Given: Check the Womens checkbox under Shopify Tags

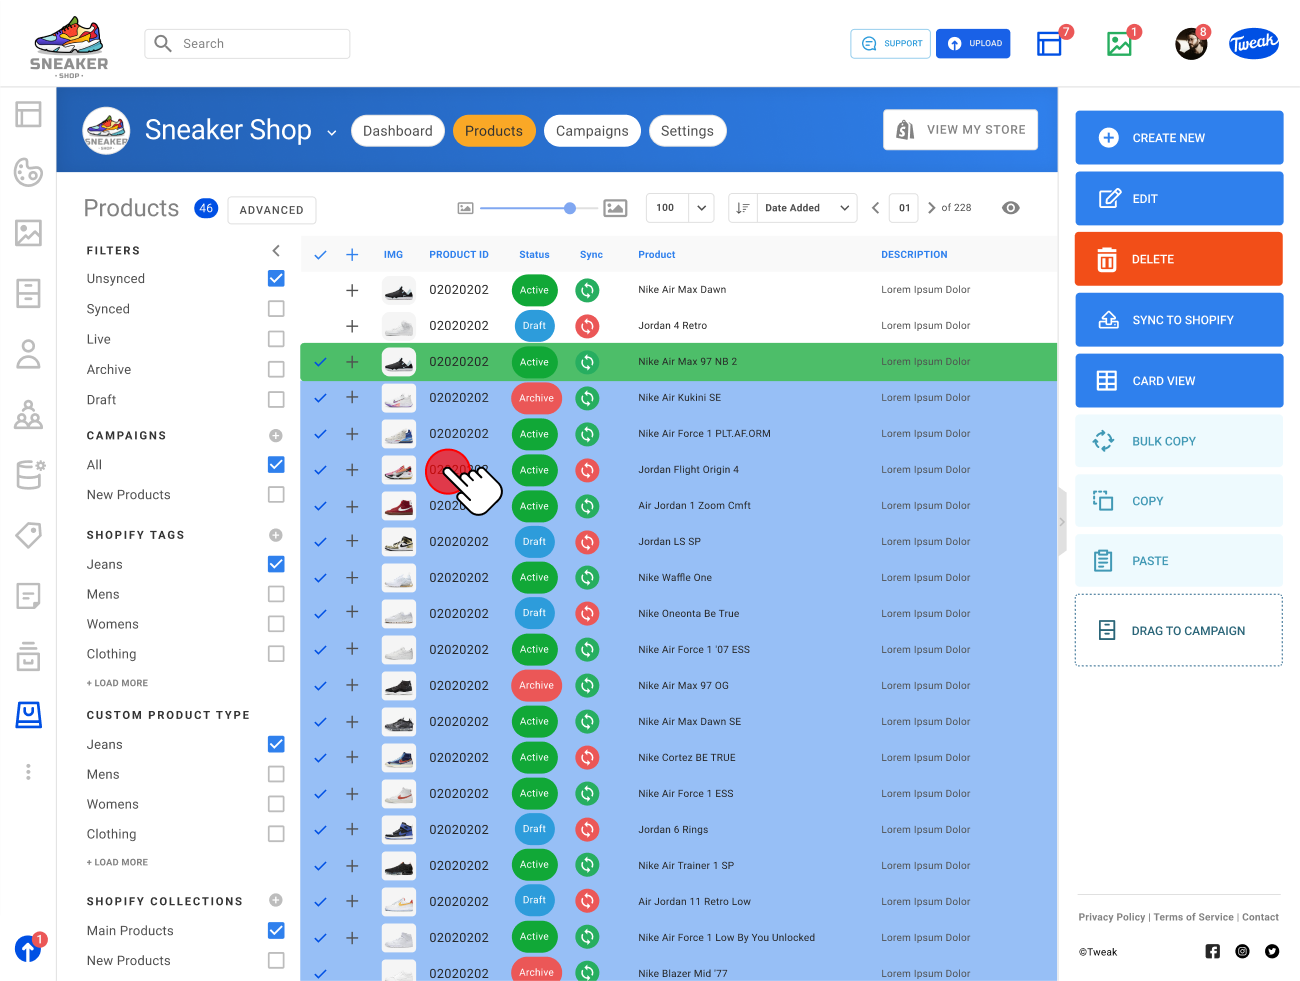Looking at the screenshot, I should click(x=276, y=623).
